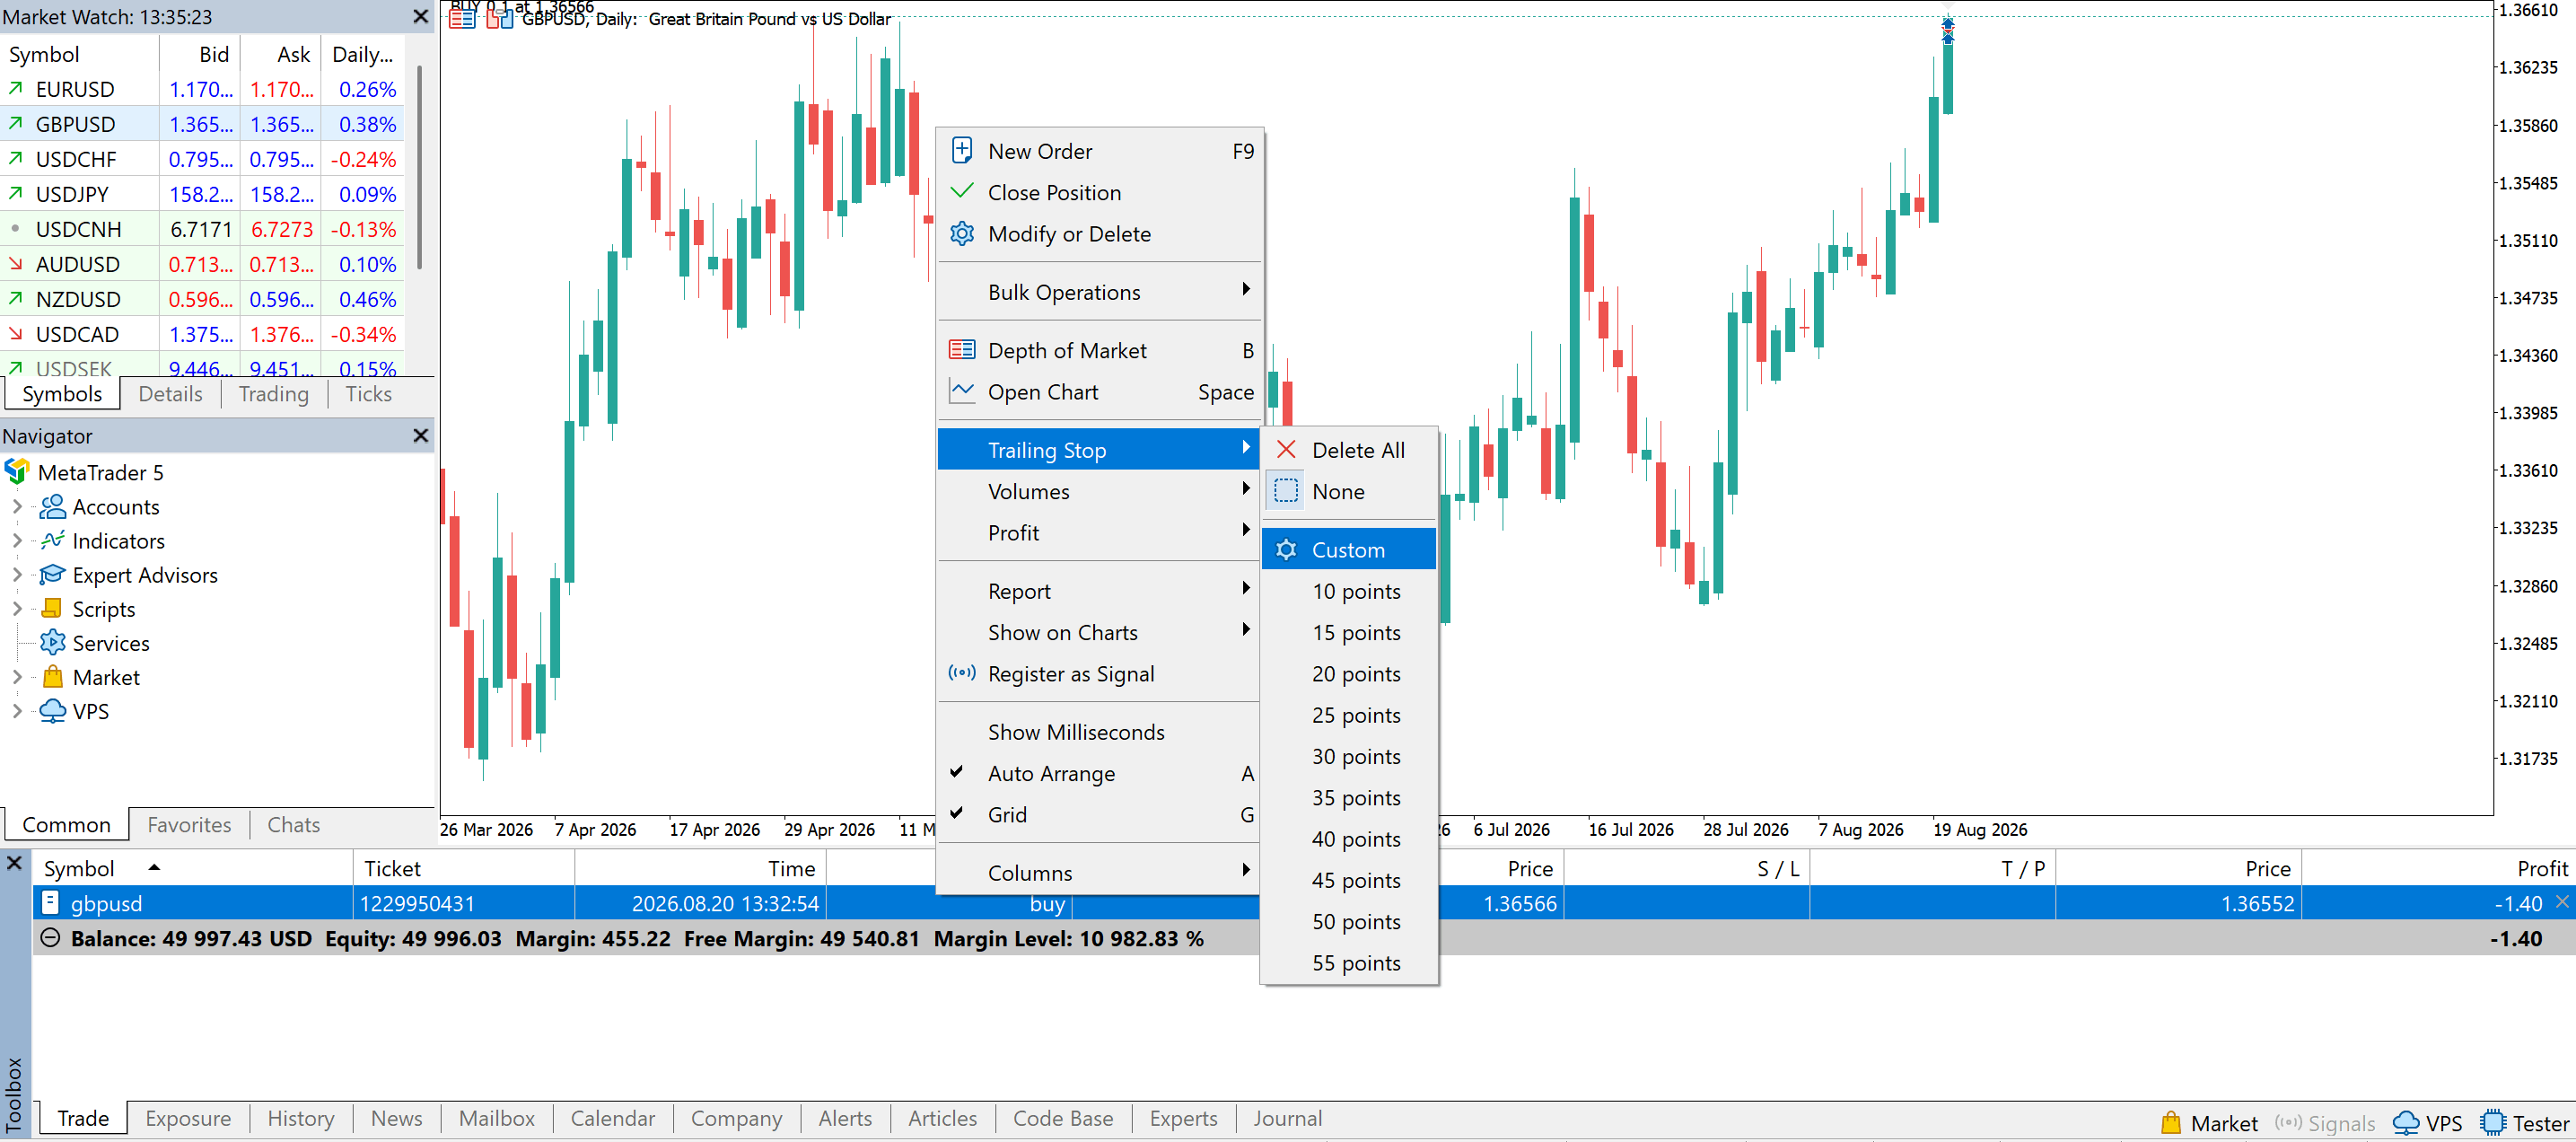Click the VPS cloud icon in Navigator
This screenshot has width=2576, height=1142.
52,711
